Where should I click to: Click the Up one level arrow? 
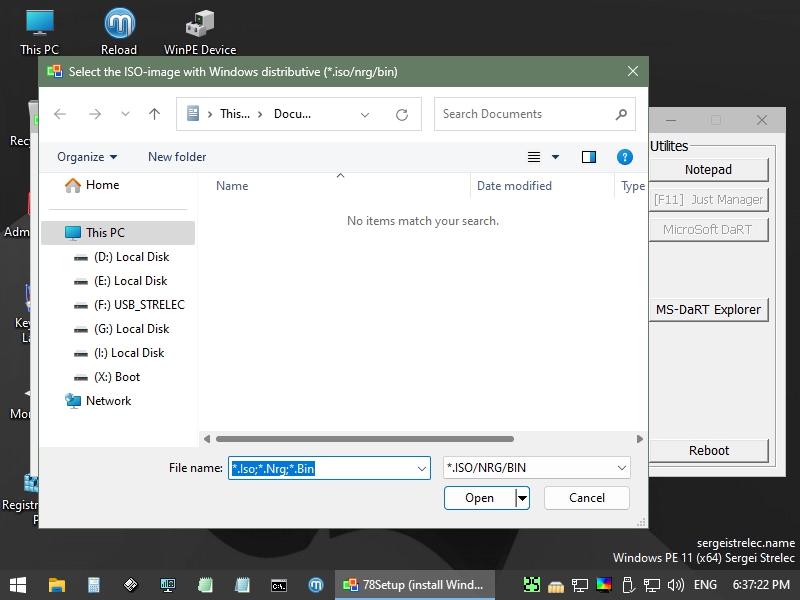[x=154, y=114]
